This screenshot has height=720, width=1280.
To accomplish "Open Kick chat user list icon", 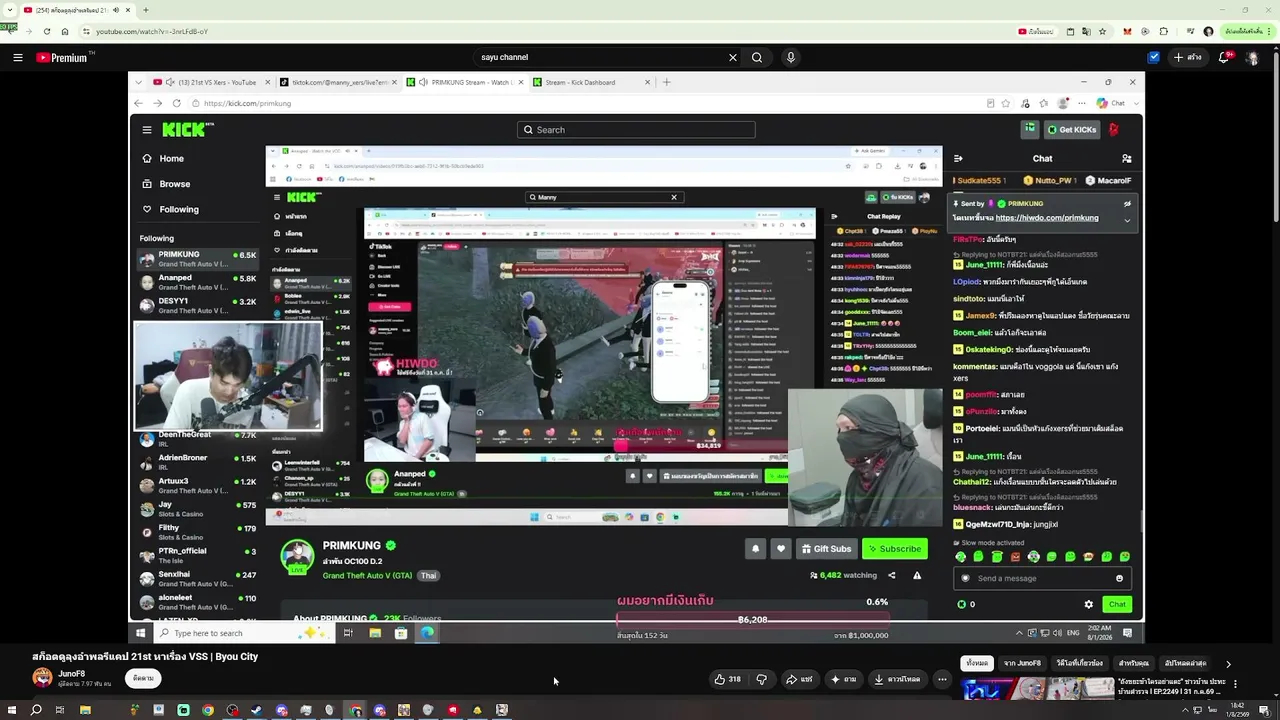I will coord(1127,158).
